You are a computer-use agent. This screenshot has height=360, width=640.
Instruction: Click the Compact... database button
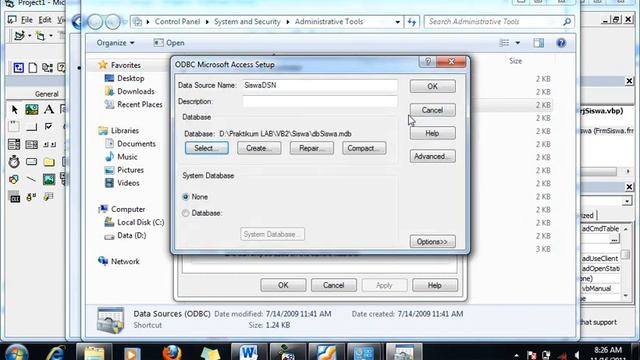coord(364,148)
